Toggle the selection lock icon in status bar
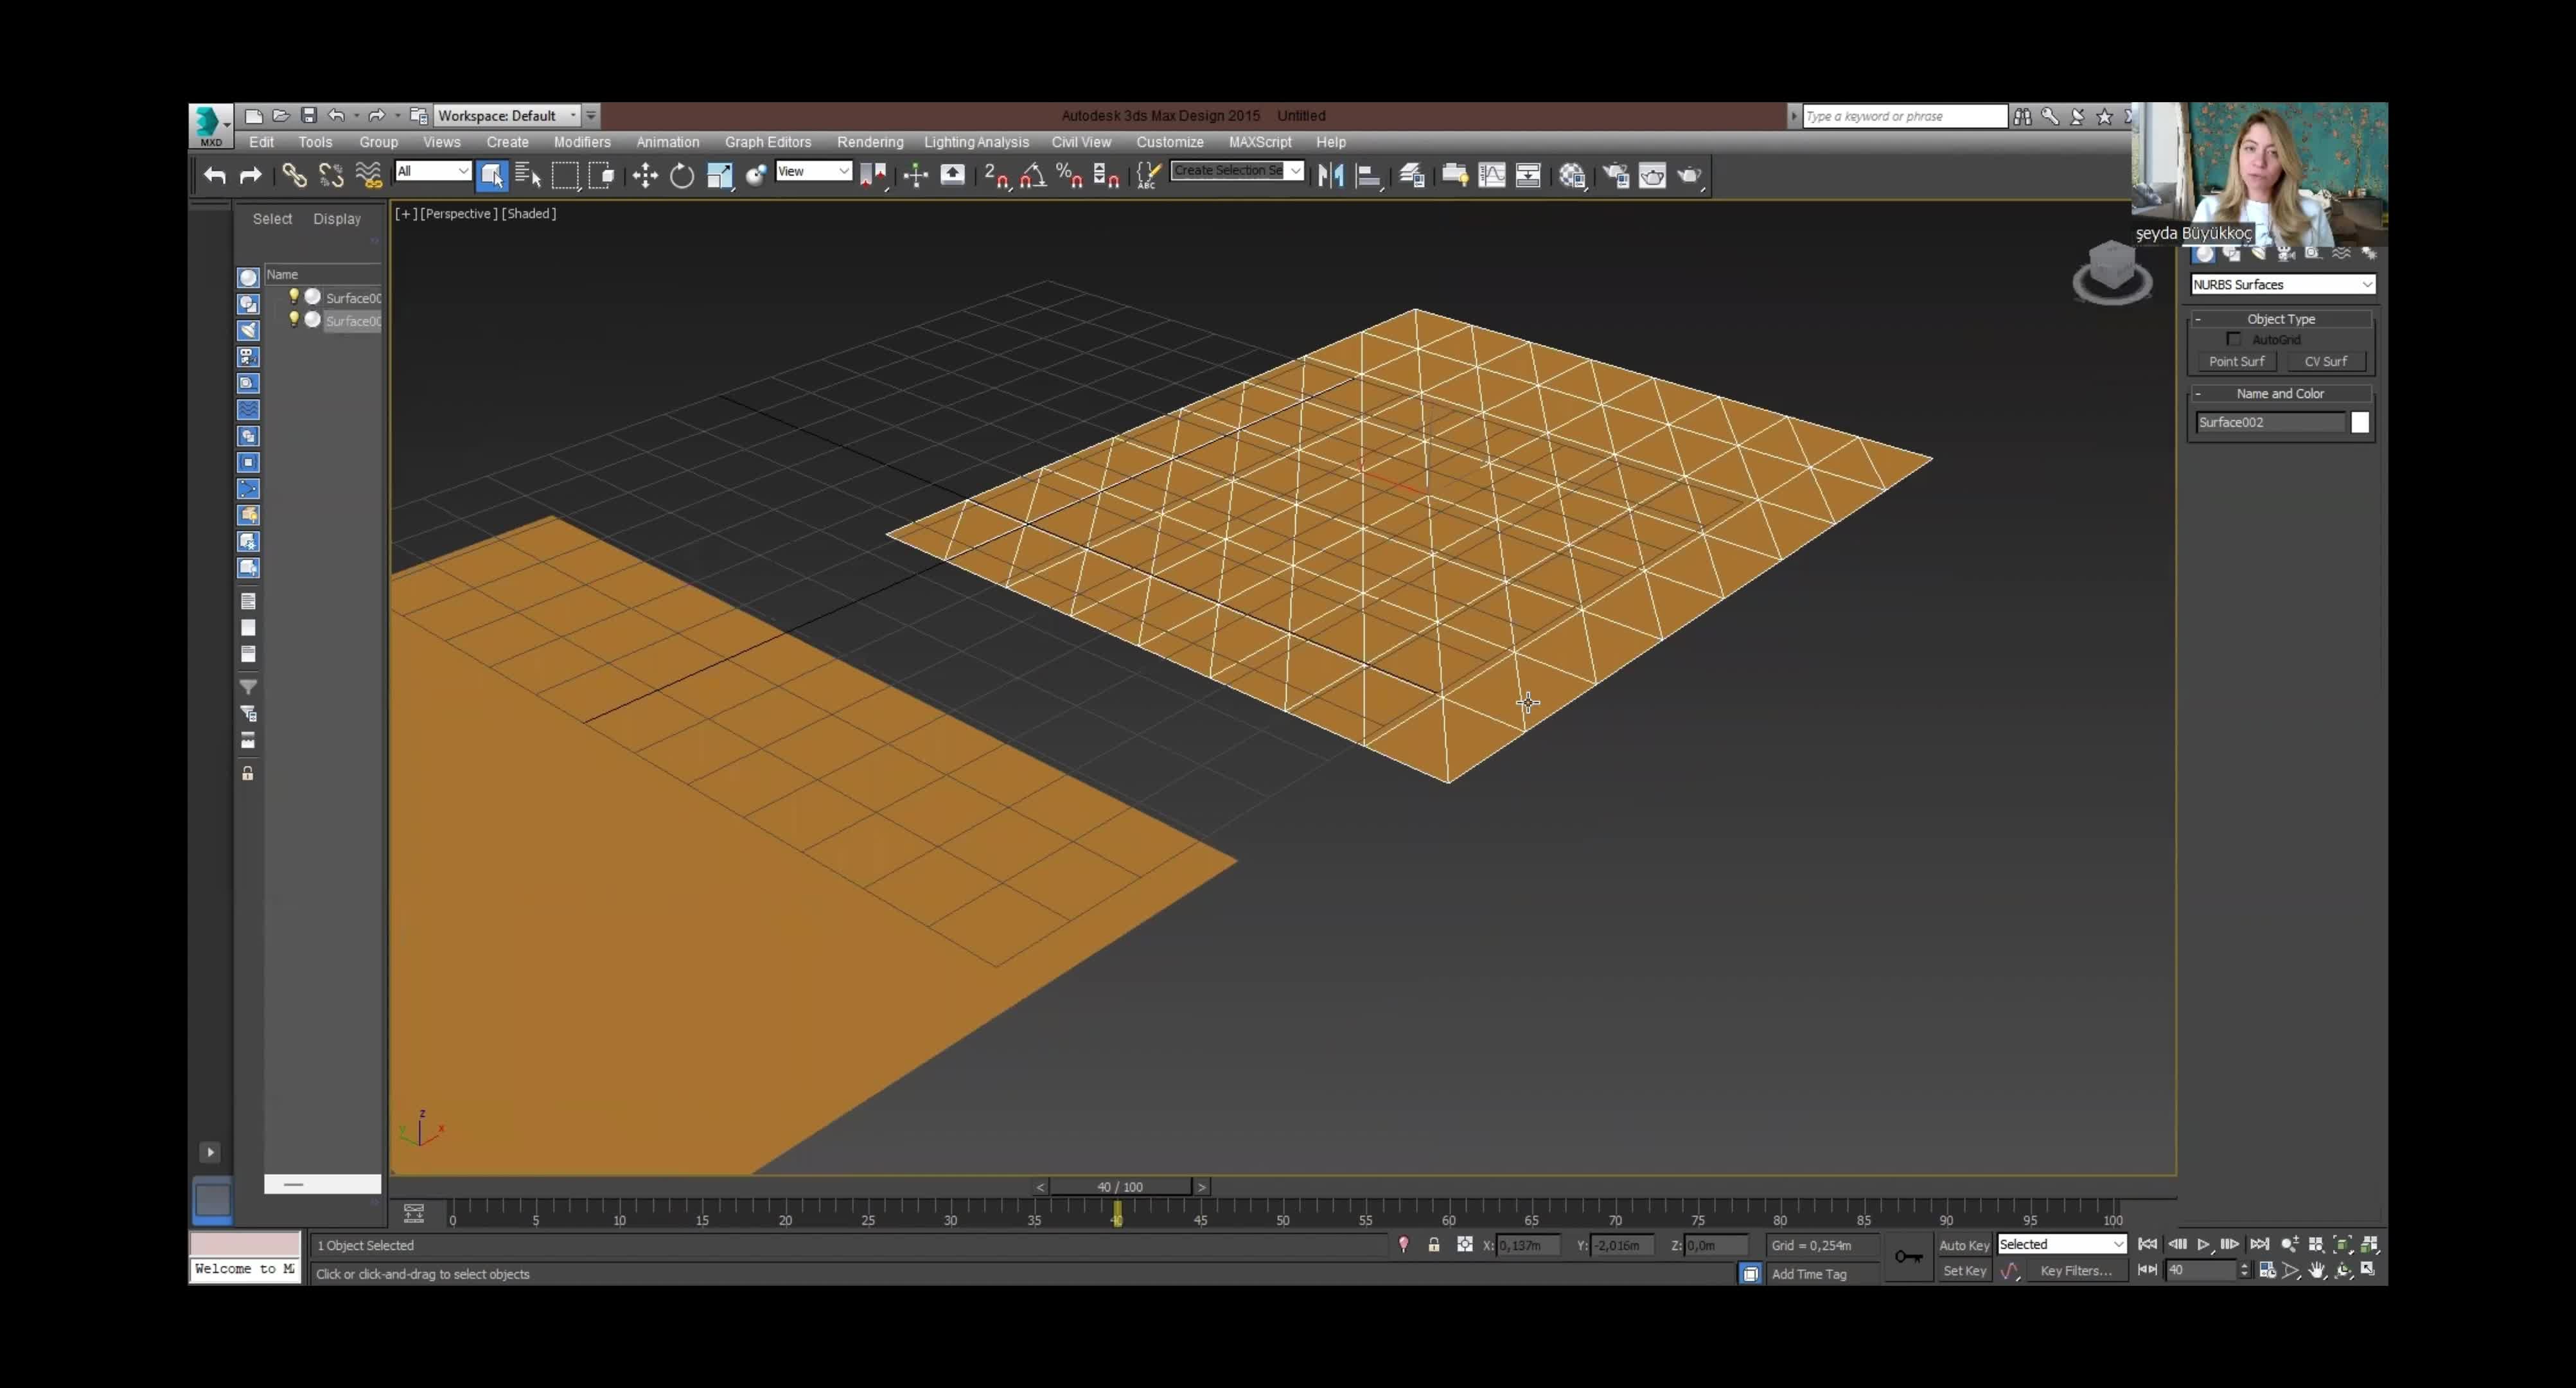Viewport: 2576px width, 1388px height. tap(1434, 1245)
